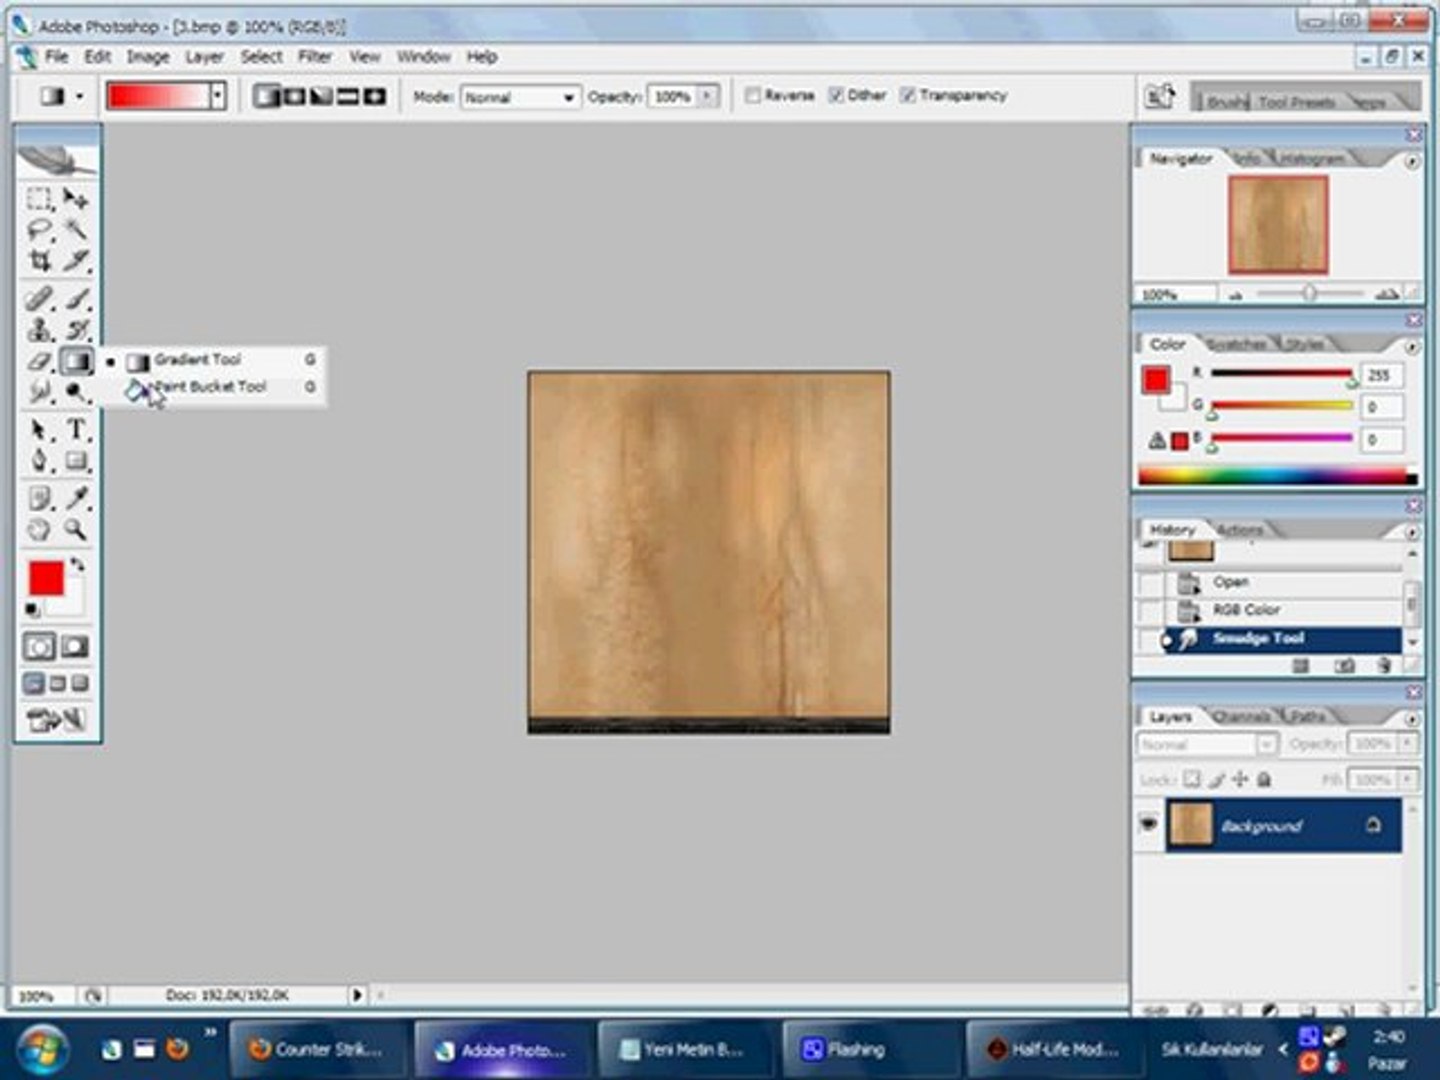Select the Notes tool
This screenshot has height=1080, width=1440.
pyautogui.click(x=39, y=498)
